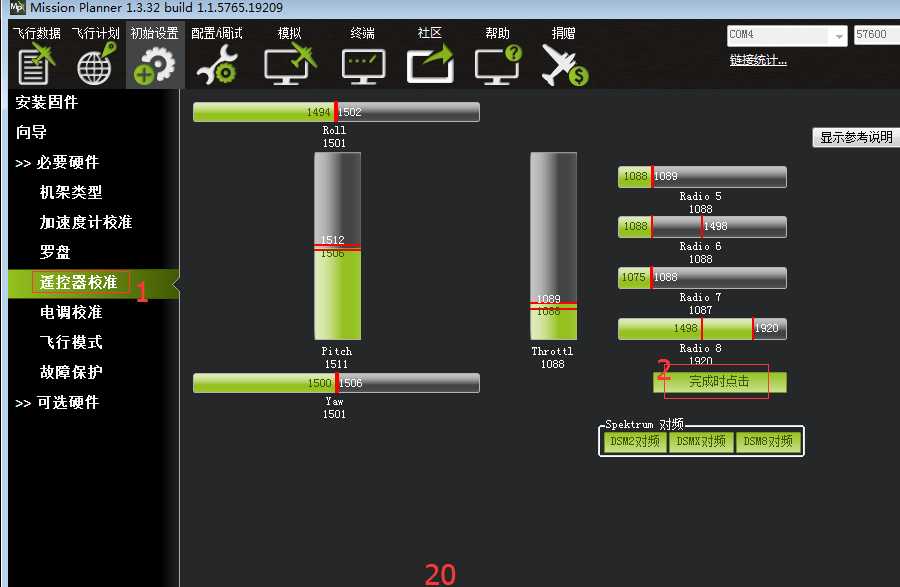Click the 捐赠 donate airplane icon
900x587 pixels.
[x=564, y=65]
